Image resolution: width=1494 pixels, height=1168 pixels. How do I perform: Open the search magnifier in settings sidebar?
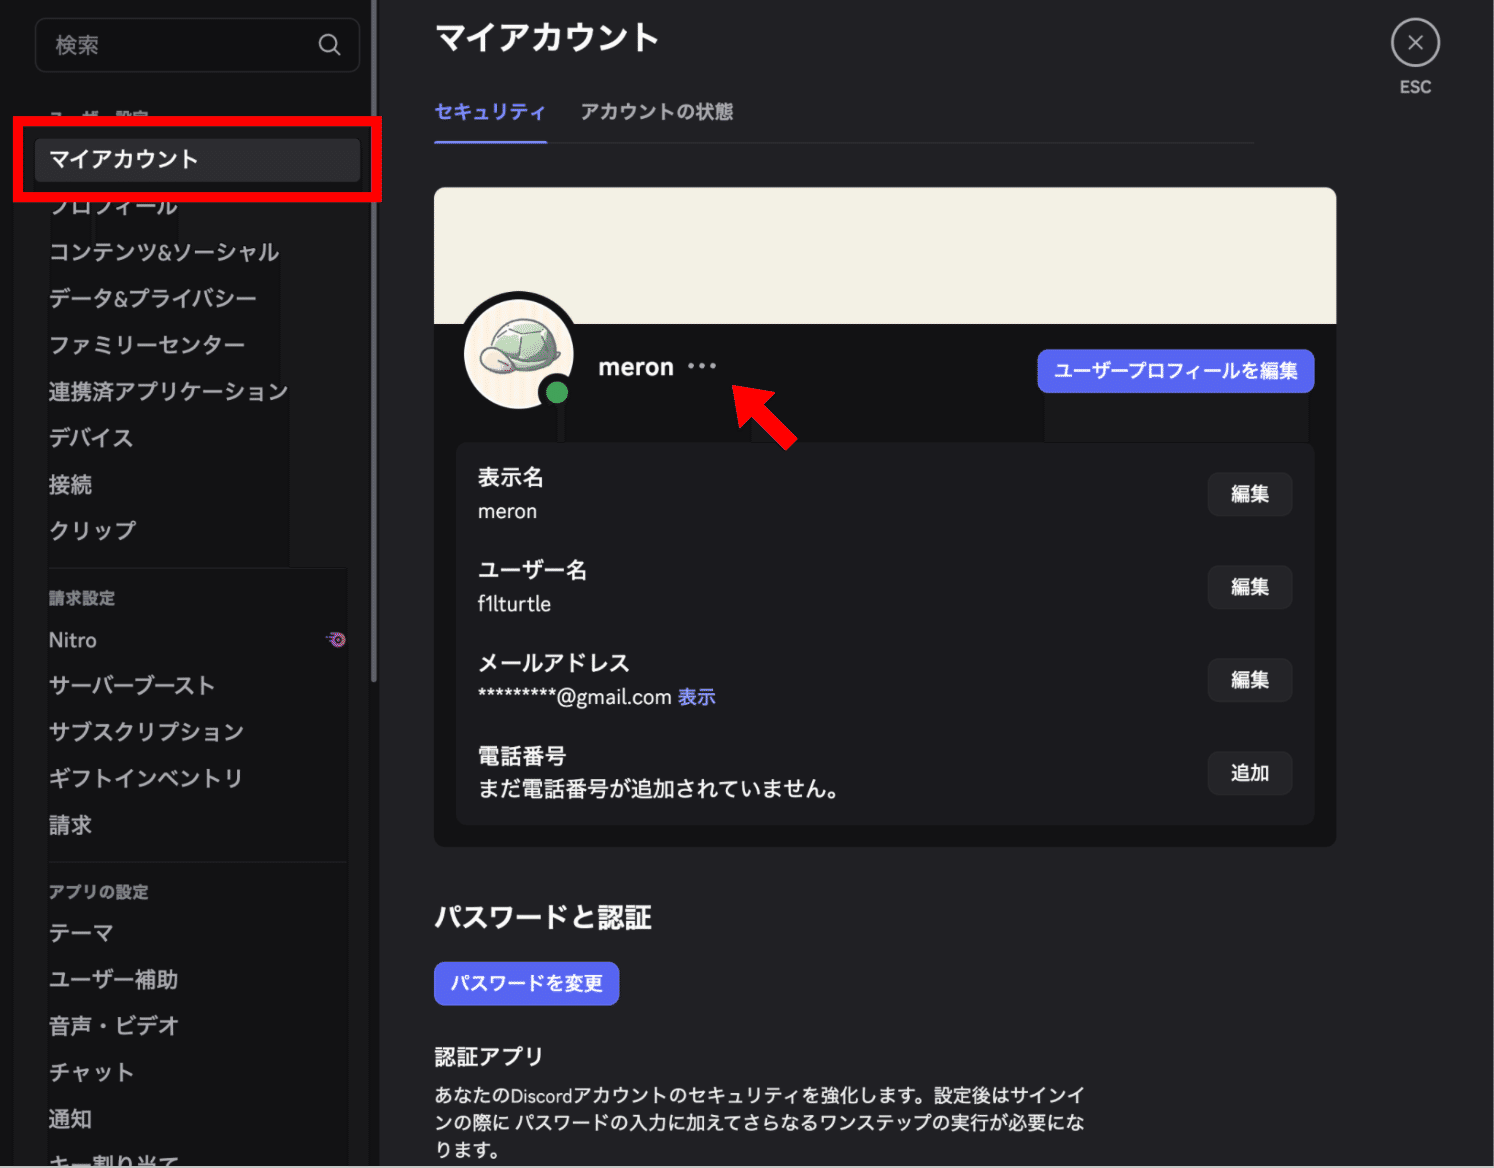click(330, 44)
